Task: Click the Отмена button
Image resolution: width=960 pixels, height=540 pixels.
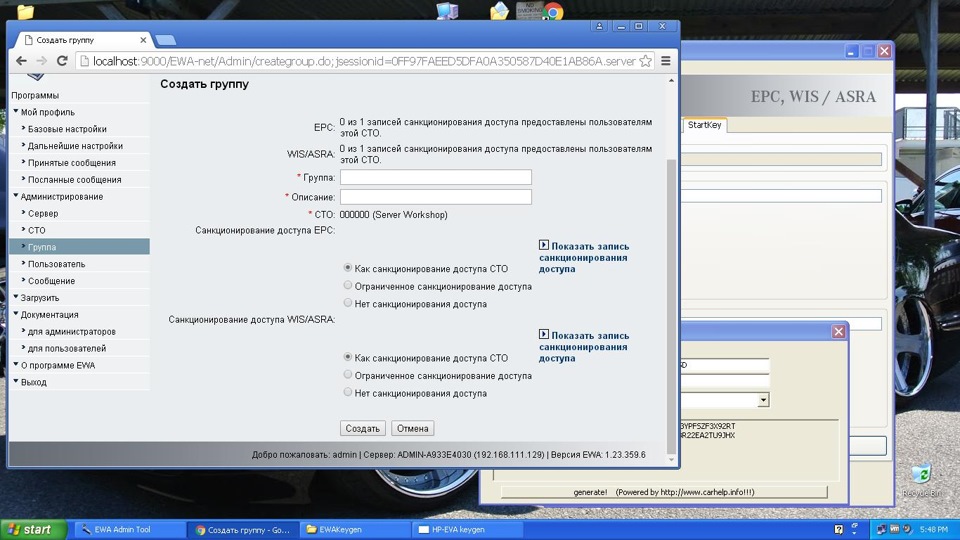Action: pyautogui.click(x=413, y=429)
